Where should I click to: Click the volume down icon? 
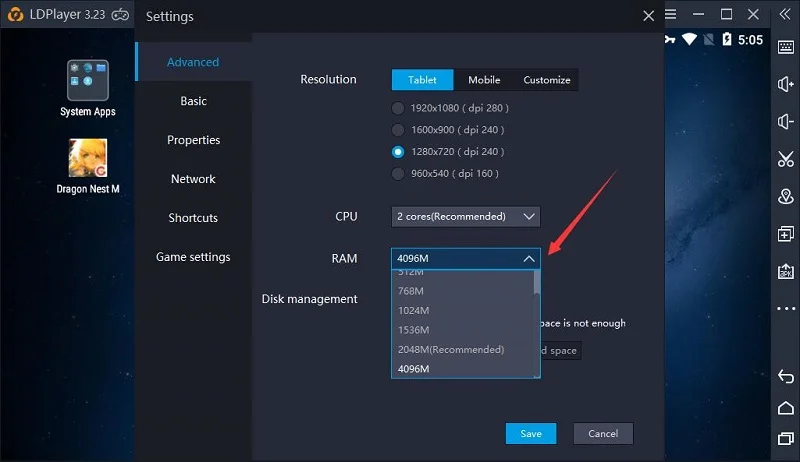[x=786, y=121]
